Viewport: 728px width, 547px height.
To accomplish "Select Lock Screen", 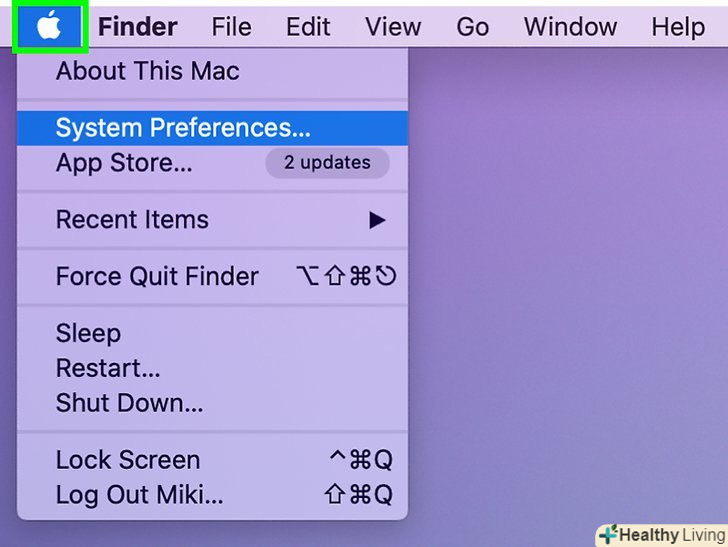I will (128, 460).
